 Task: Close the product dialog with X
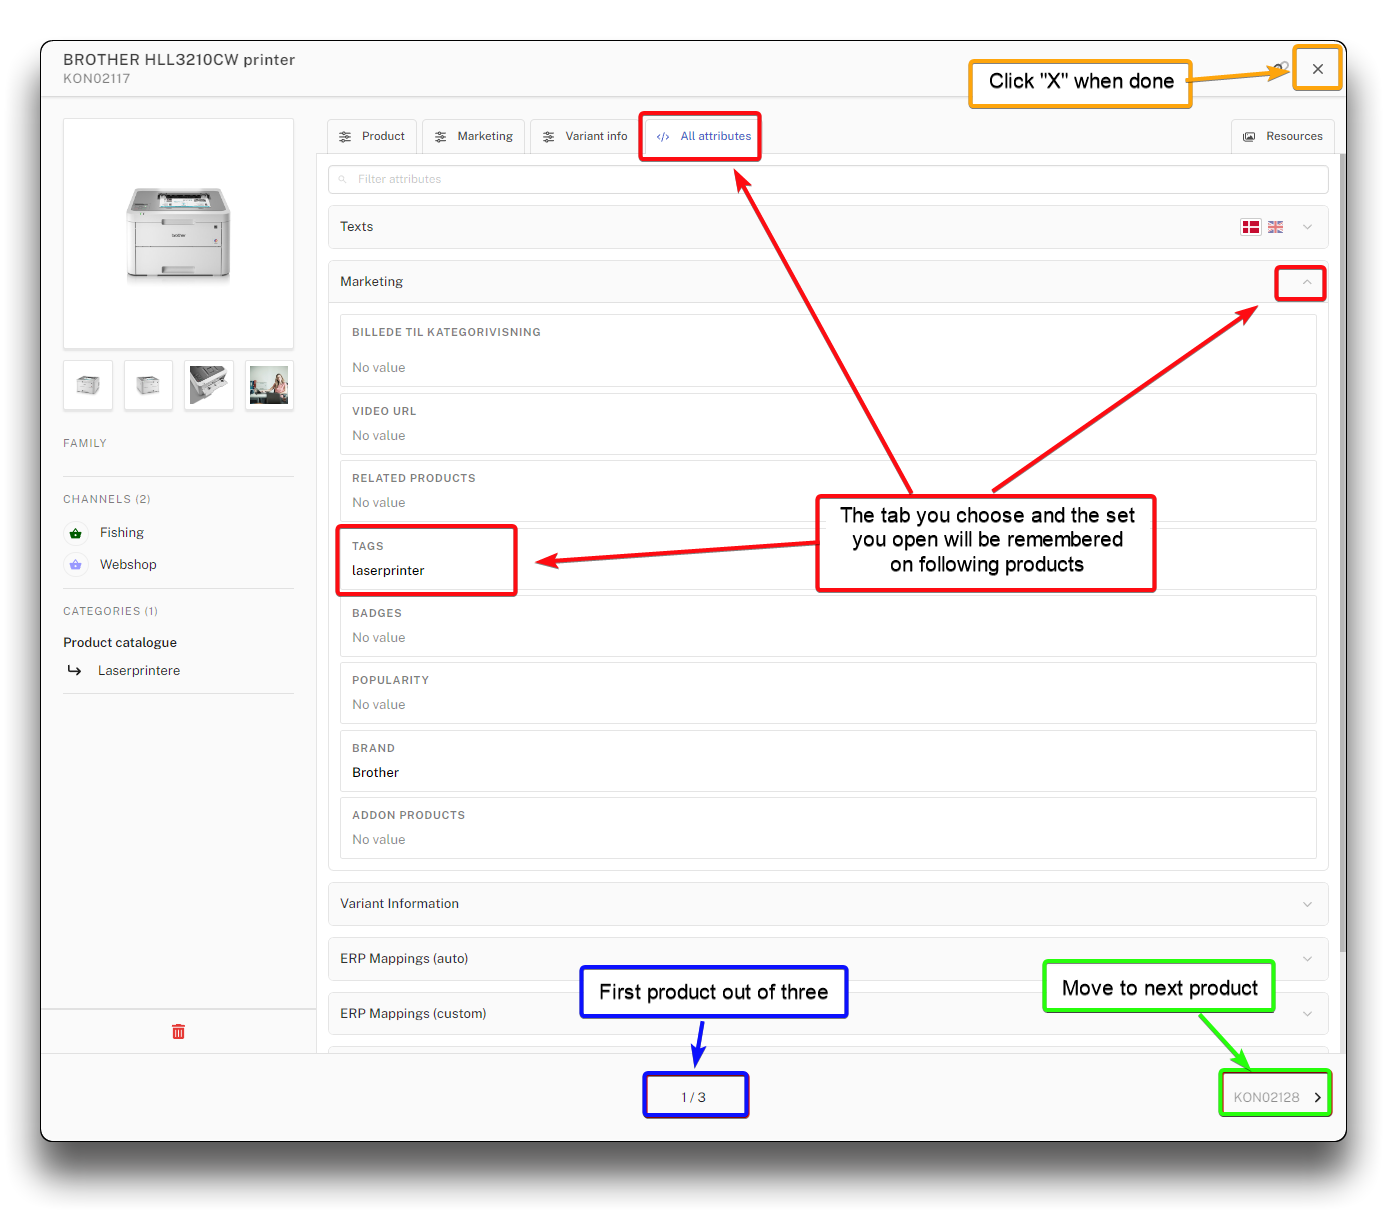pos(1317,69)
